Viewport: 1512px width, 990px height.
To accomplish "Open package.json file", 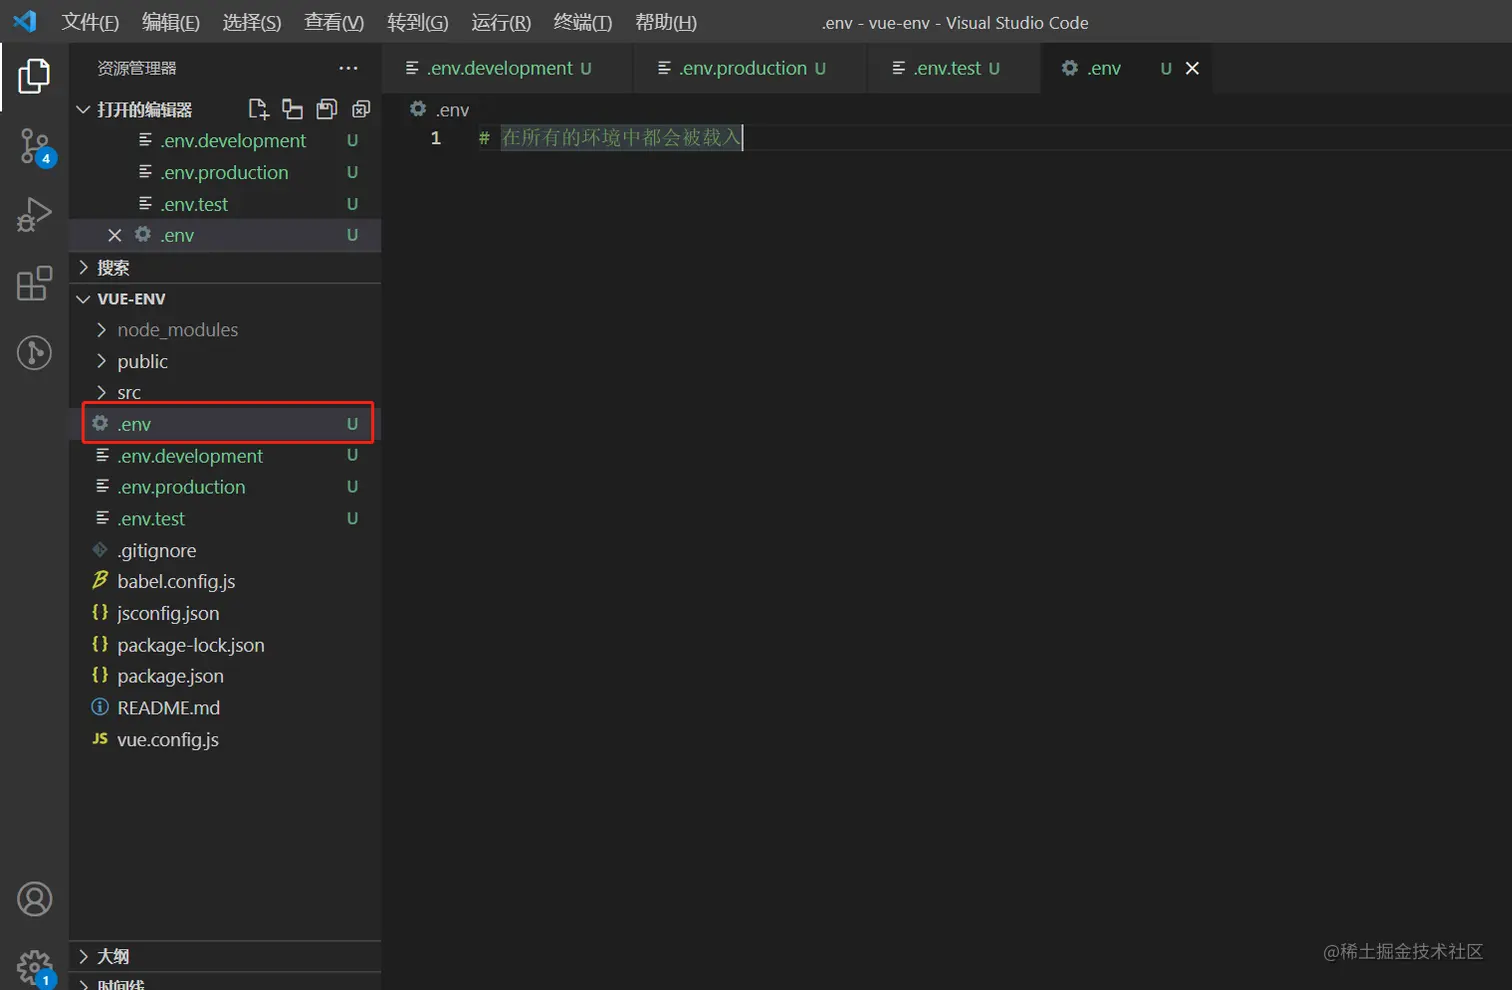I will click(226, 676).
